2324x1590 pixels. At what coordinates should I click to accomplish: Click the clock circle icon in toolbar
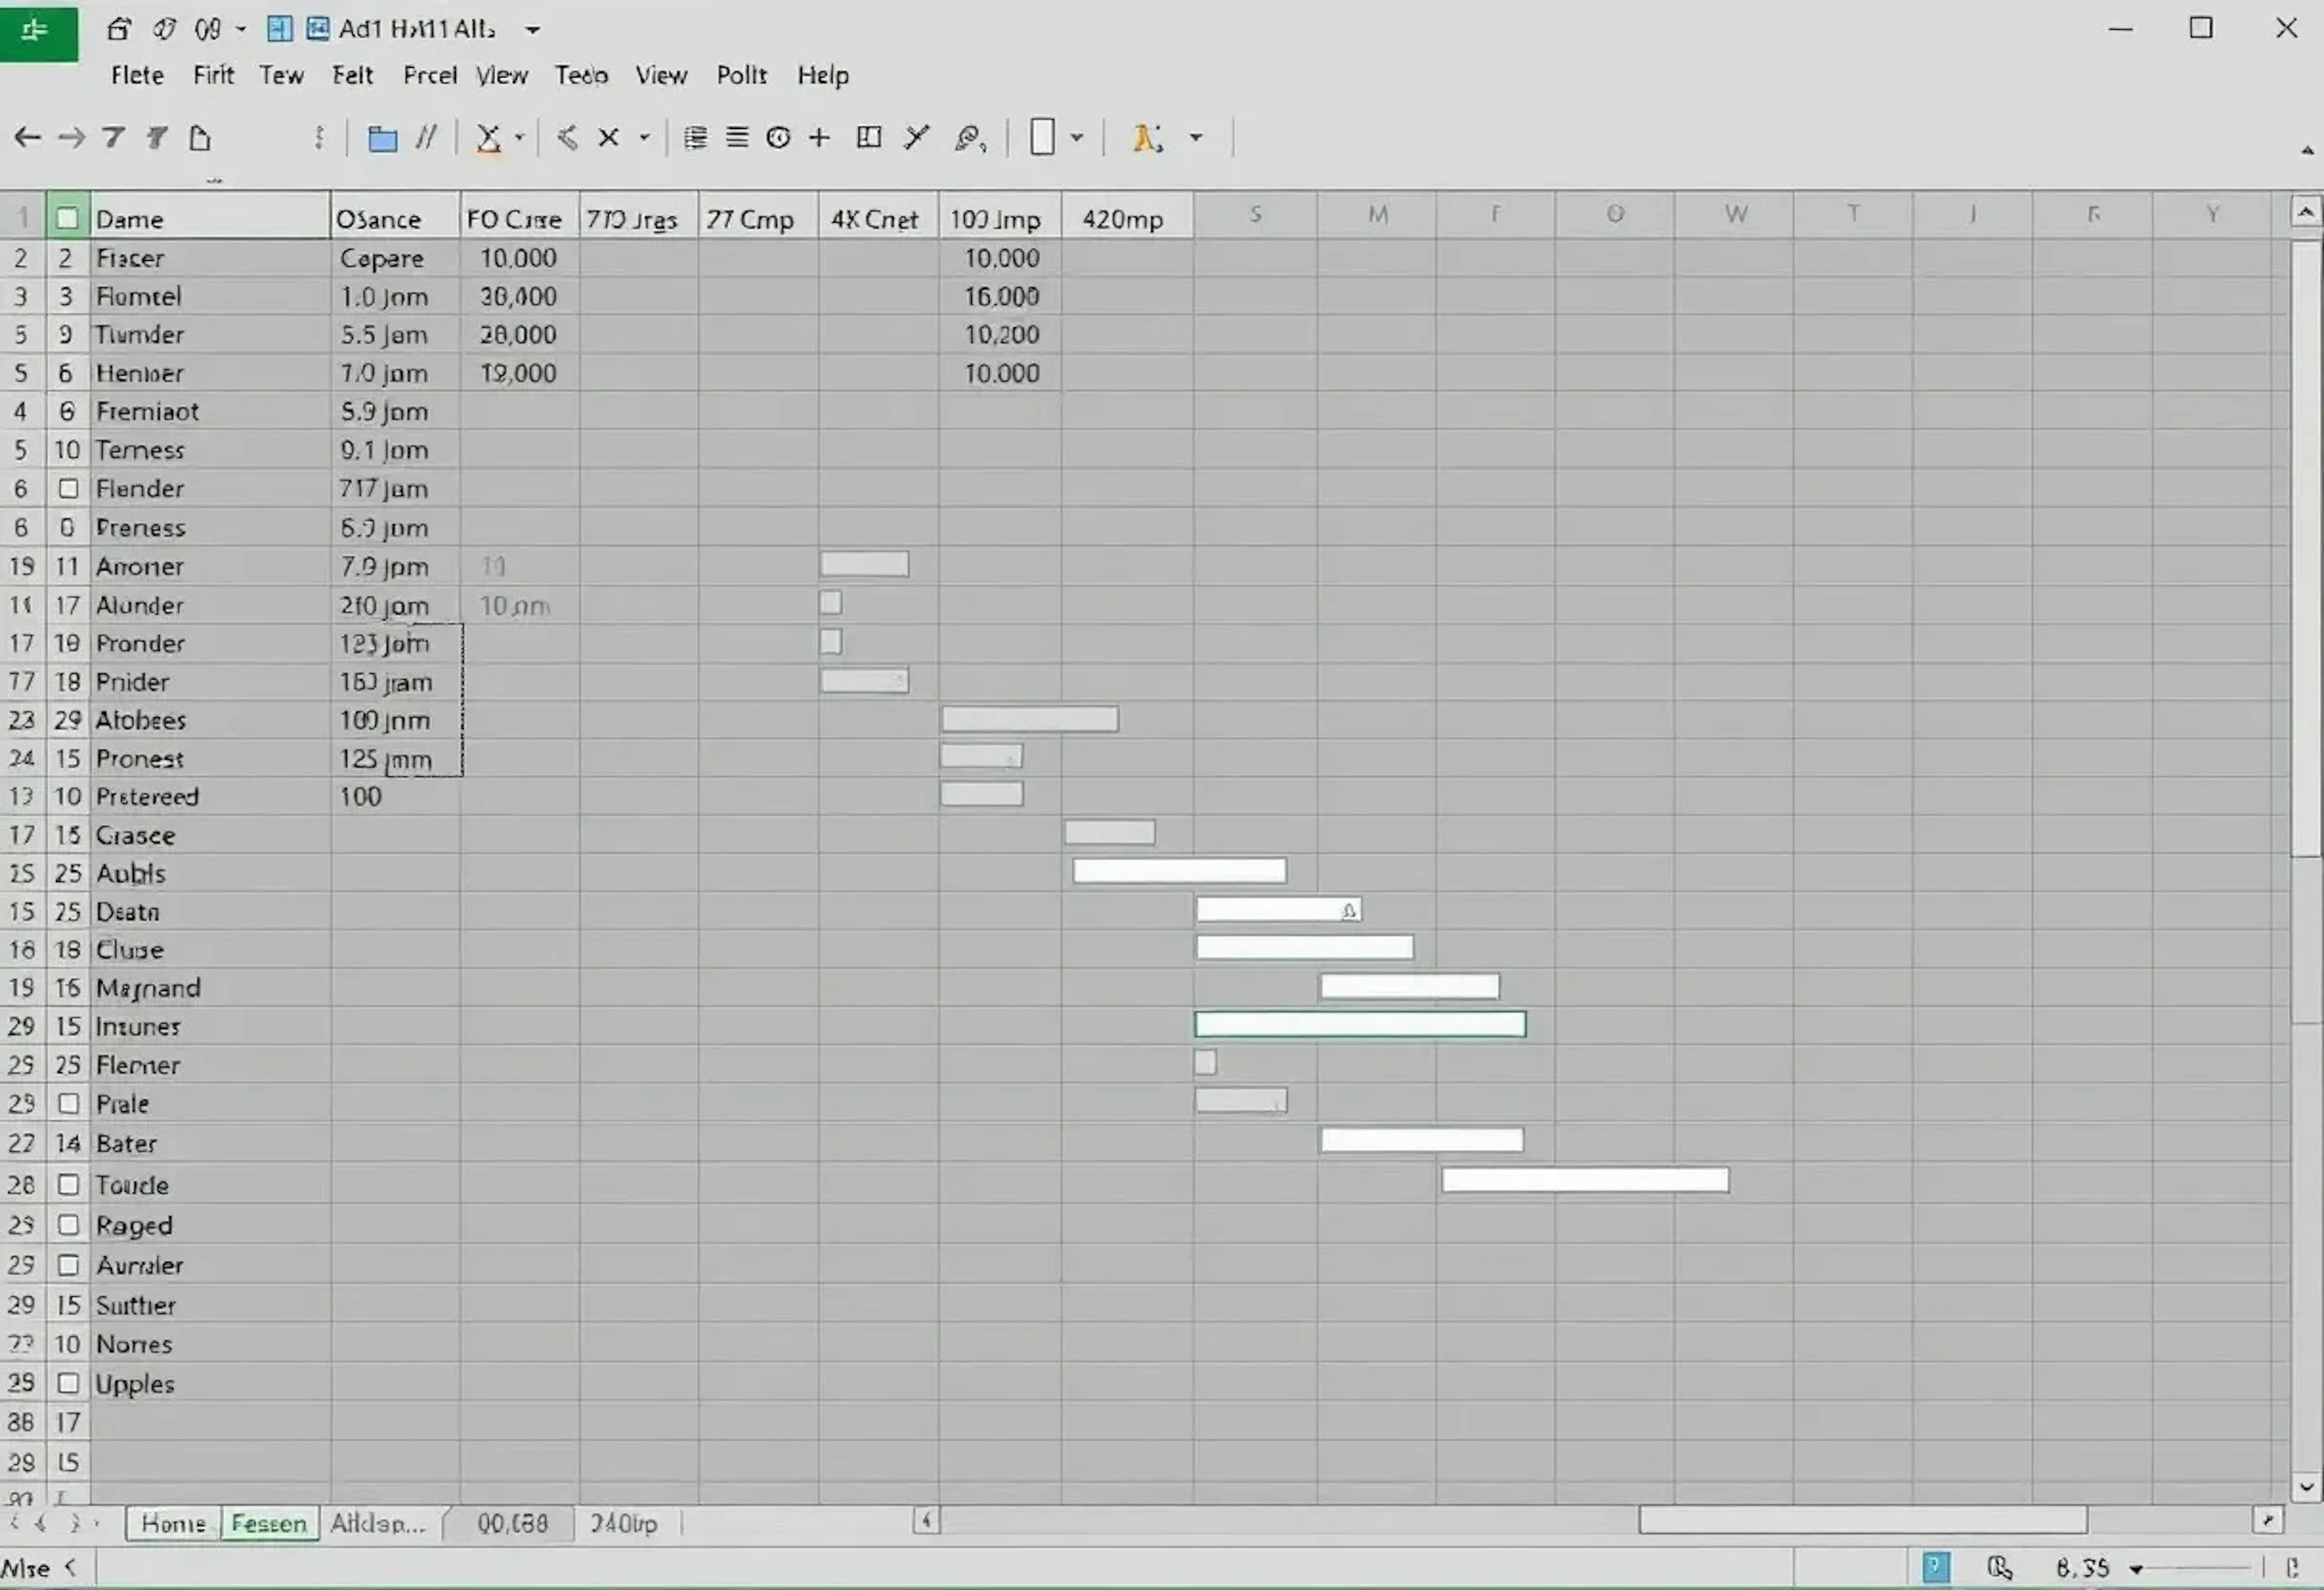[778, 137]
